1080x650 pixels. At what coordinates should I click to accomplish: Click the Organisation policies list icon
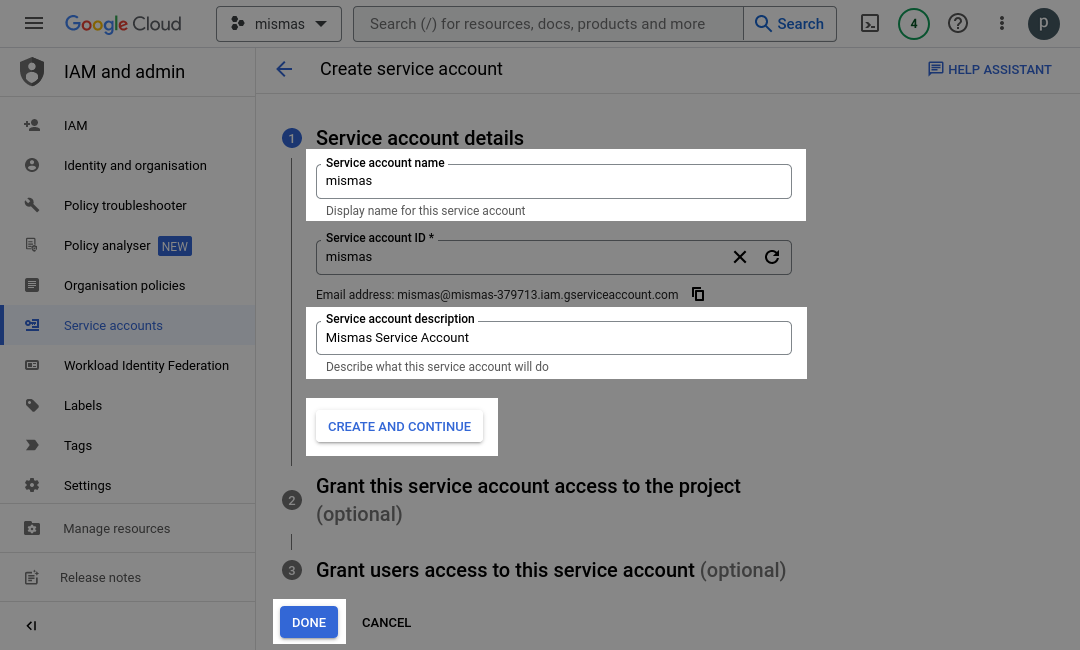pos(32,285)
